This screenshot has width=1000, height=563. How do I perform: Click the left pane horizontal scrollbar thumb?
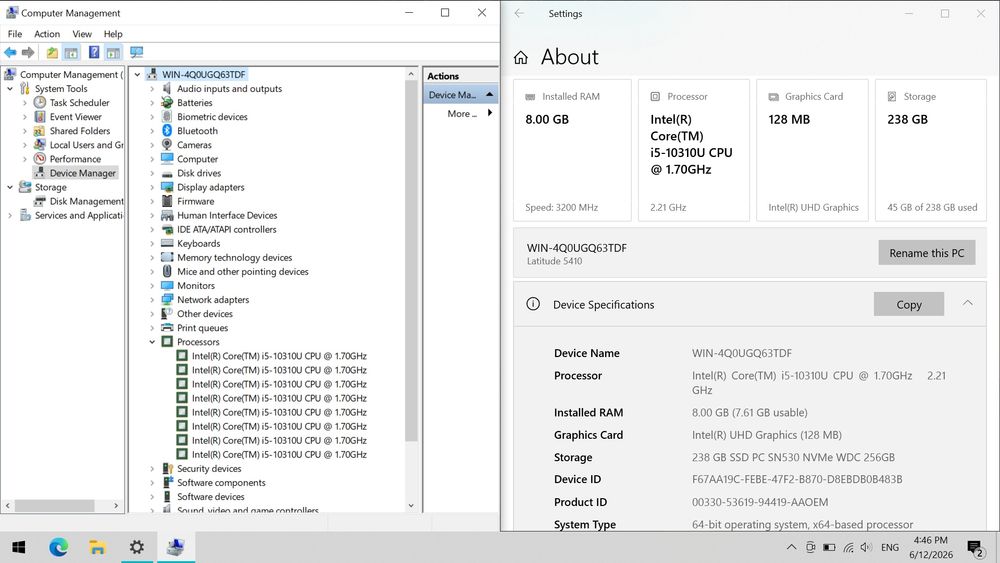click(x=54, y=505)
